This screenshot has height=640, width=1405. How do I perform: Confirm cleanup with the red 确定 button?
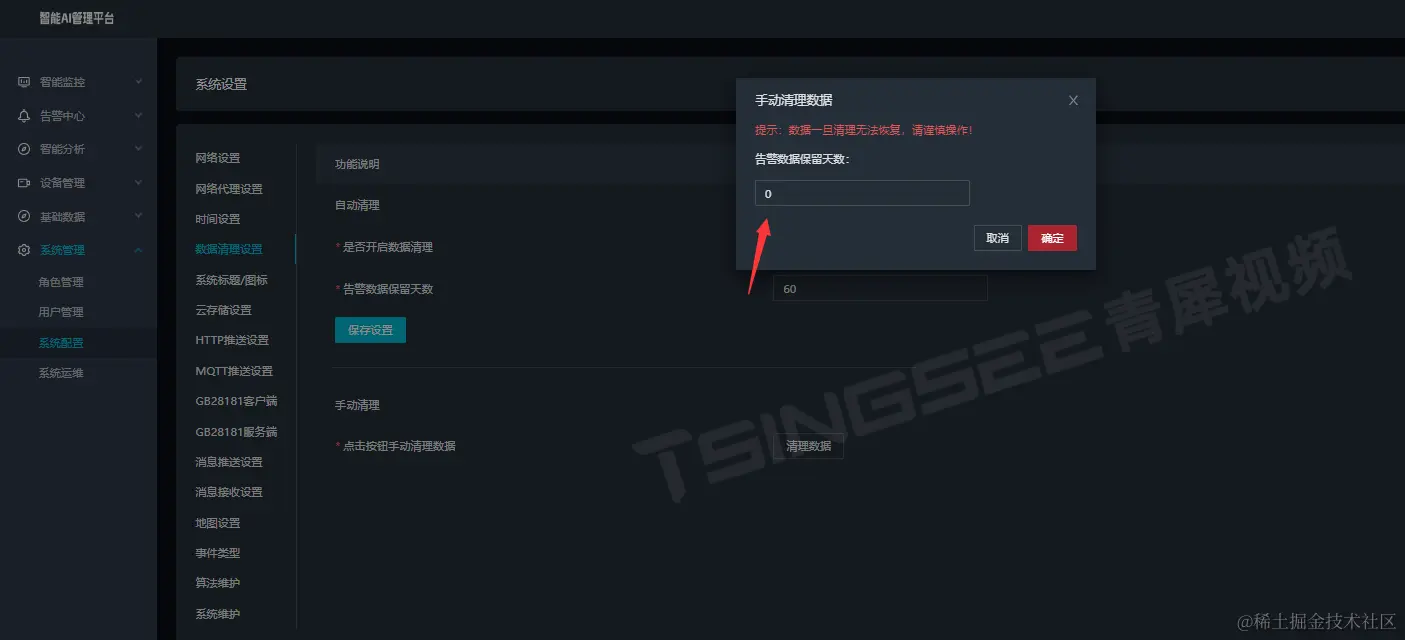(1052, 238)
